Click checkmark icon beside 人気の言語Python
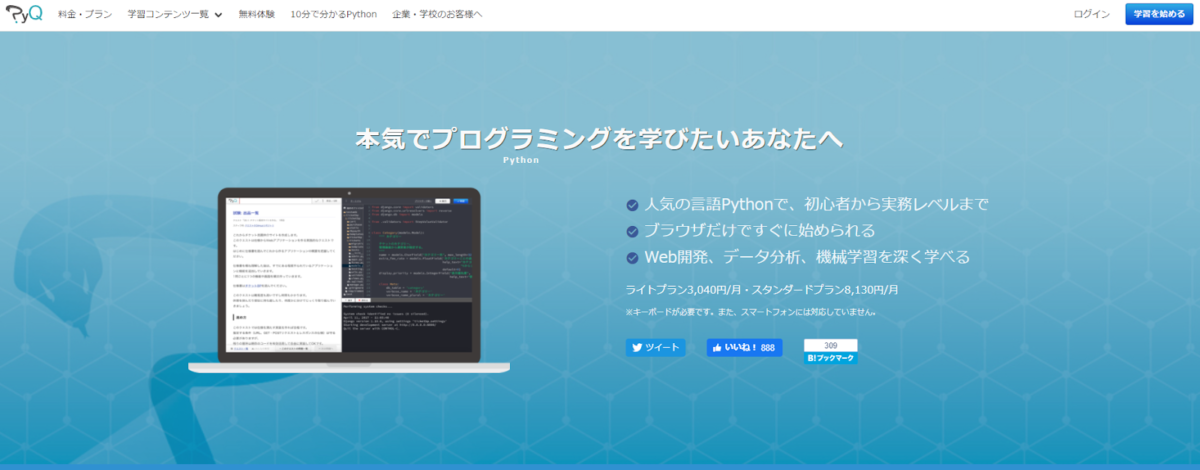 coord(632,205)
